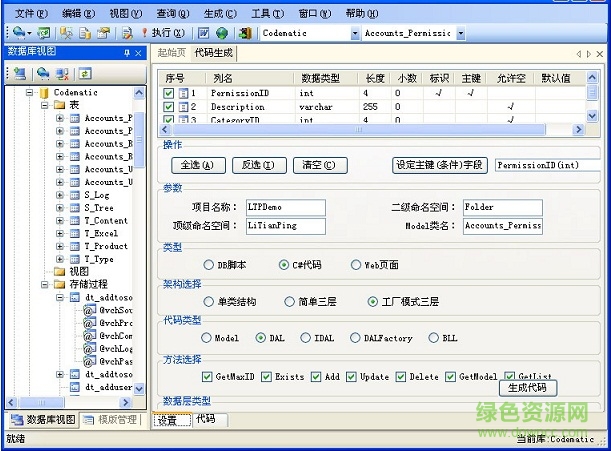Viewport: 611px width, 451px height.
Task: Select the BLL code type radio button
Action: (x=433, y=338)
